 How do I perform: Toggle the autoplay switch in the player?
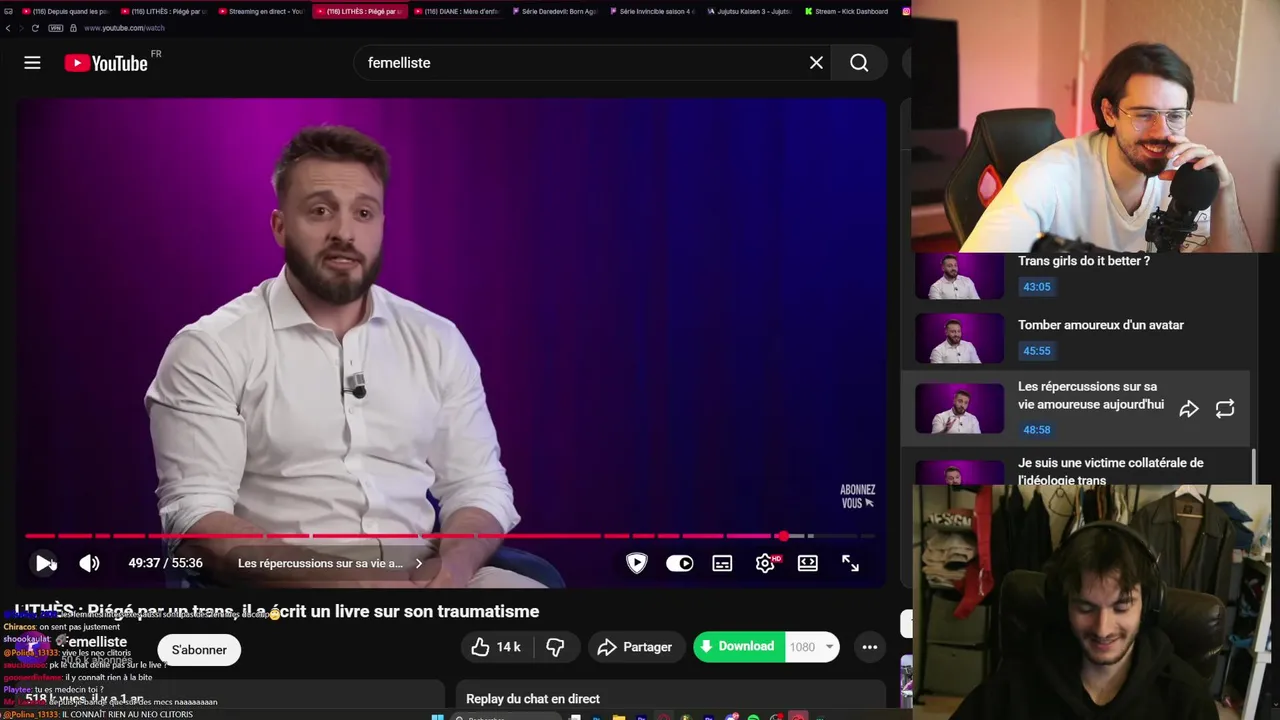(679, 563)
